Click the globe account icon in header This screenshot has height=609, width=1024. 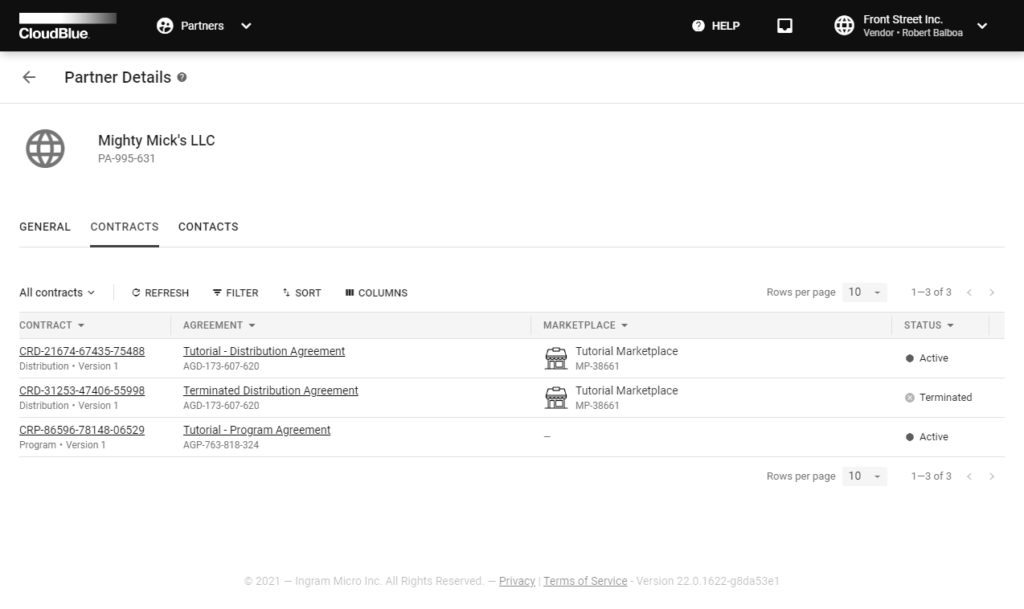pos(844,26)
